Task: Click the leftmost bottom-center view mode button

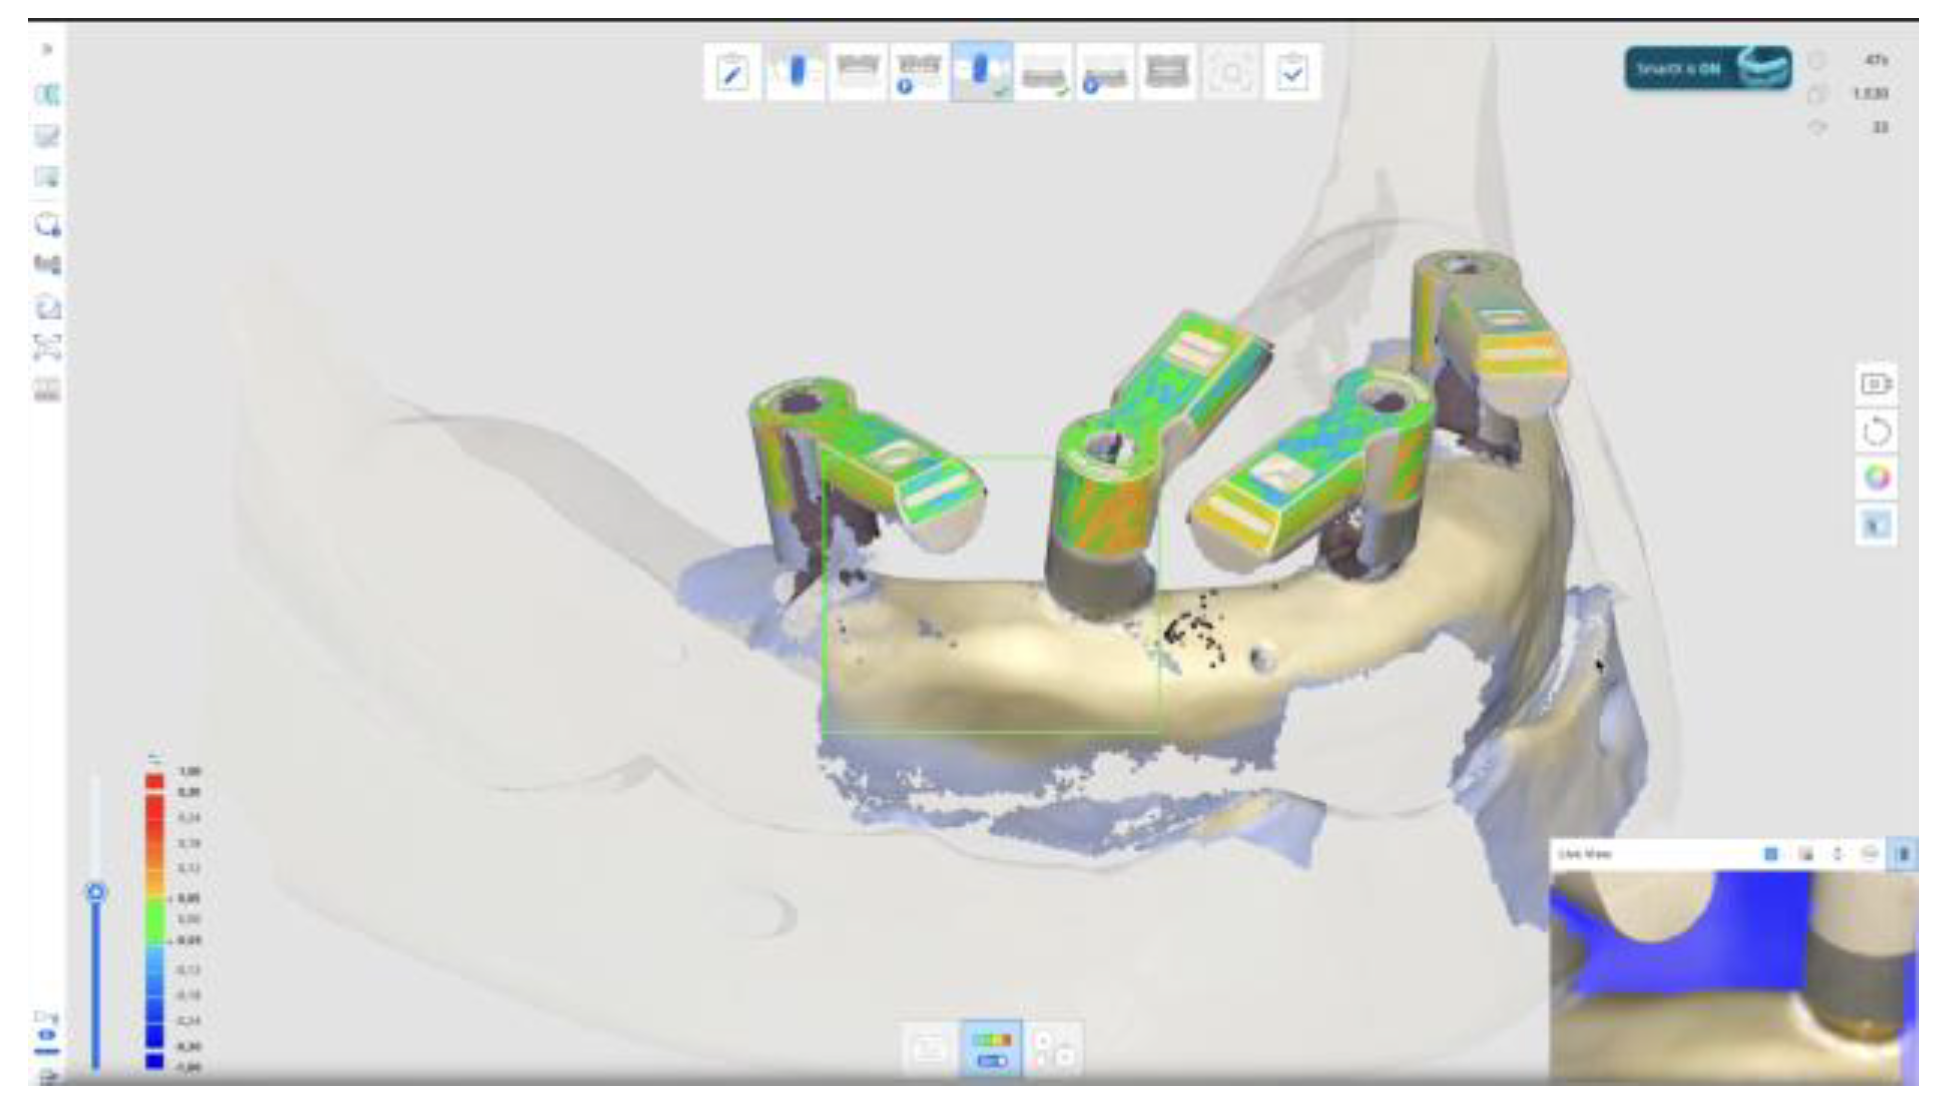Action: click(x=929, y=1050)
